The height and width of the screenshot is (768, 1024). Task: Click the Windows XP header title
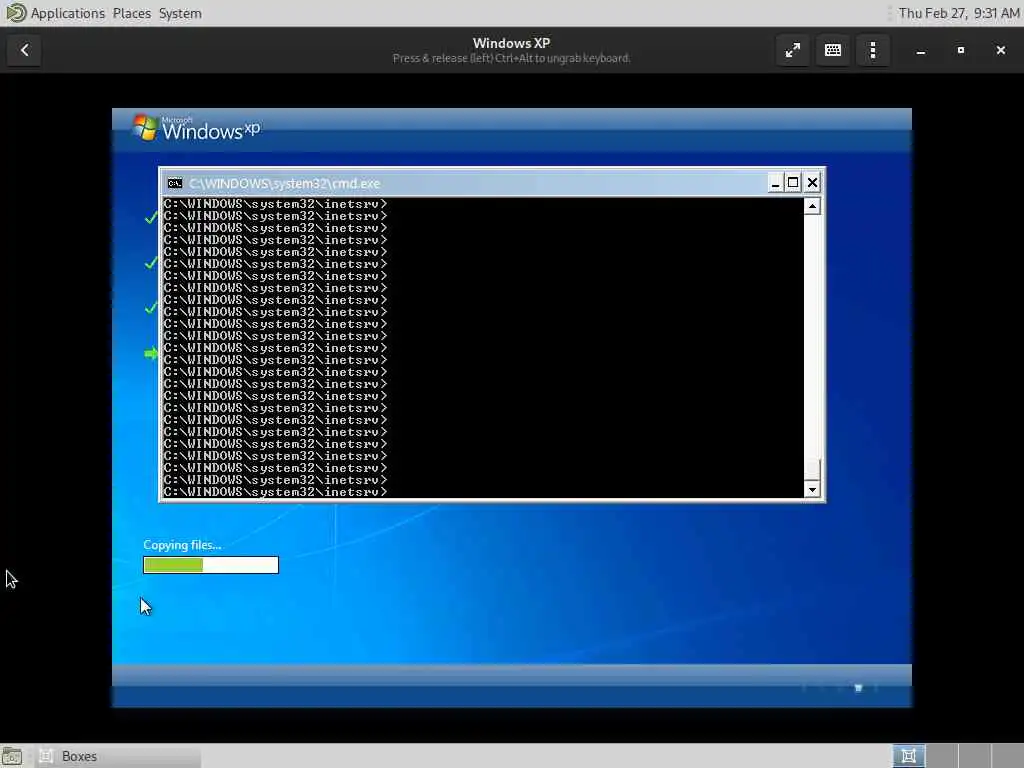511,43
